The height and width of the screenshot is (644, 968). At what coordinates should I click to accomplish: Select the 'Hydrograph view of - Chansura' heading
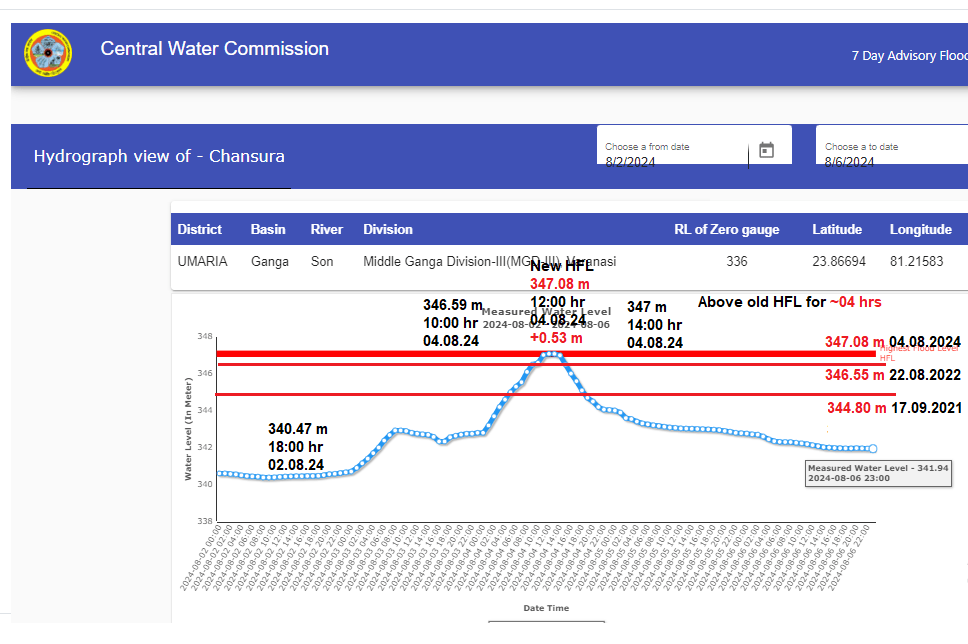click(159, 156)
